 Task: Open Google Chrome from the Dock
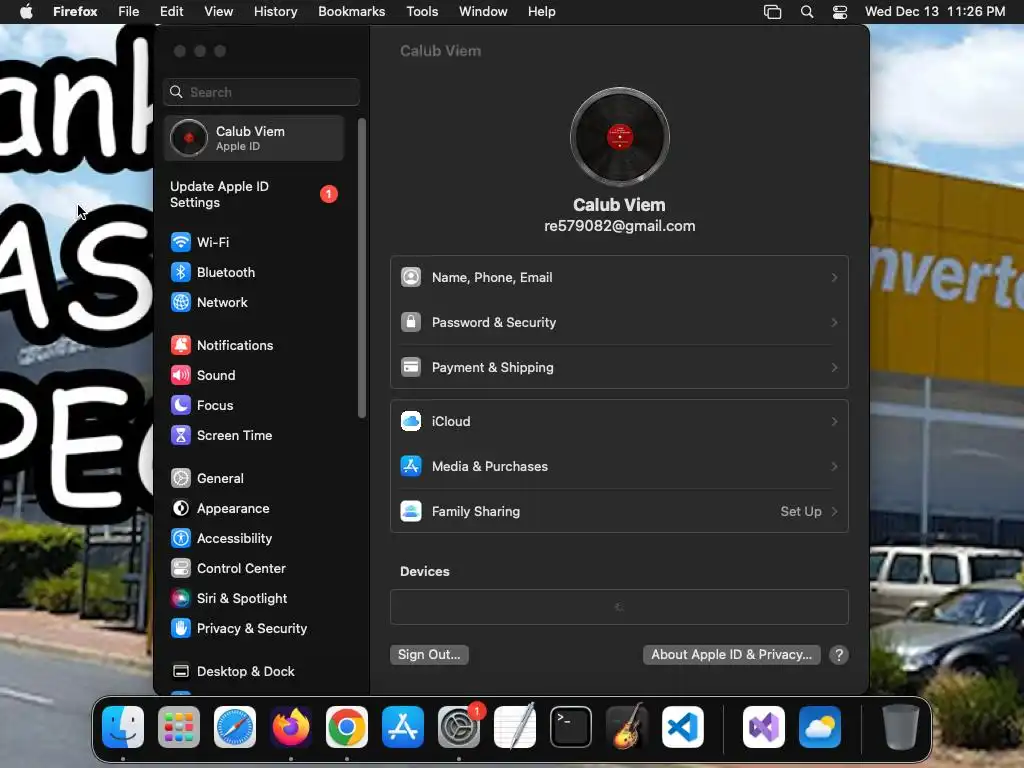(347, 728)
